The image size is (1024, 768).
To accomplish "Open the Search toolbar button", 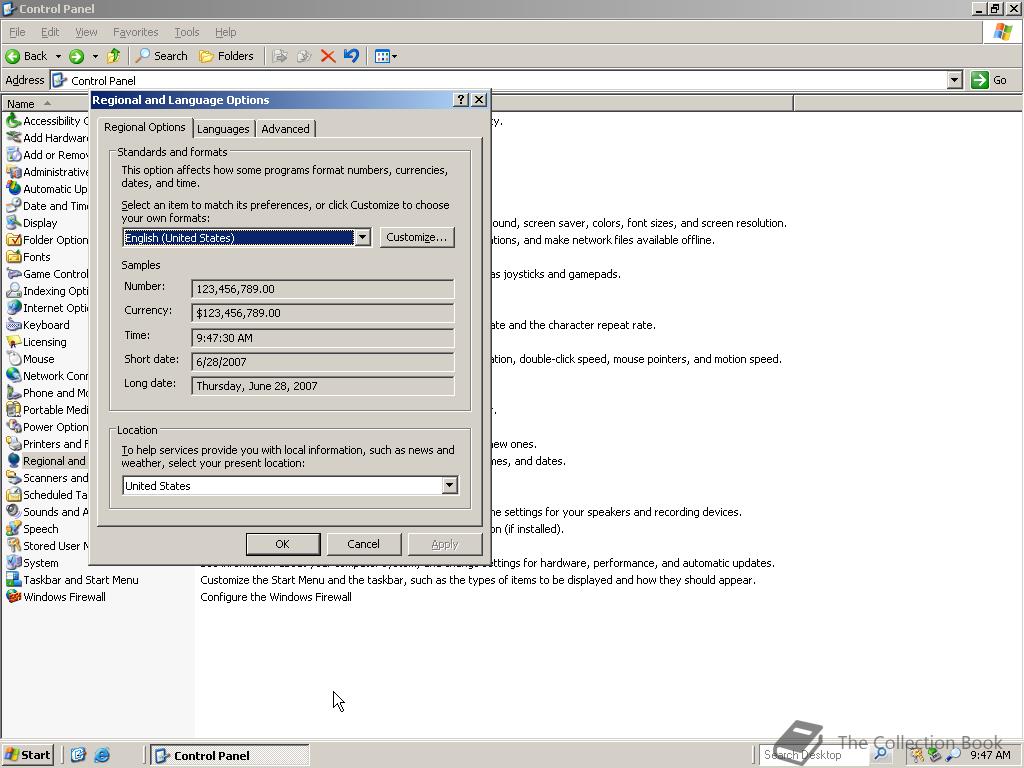I will (x=161, y=56).
